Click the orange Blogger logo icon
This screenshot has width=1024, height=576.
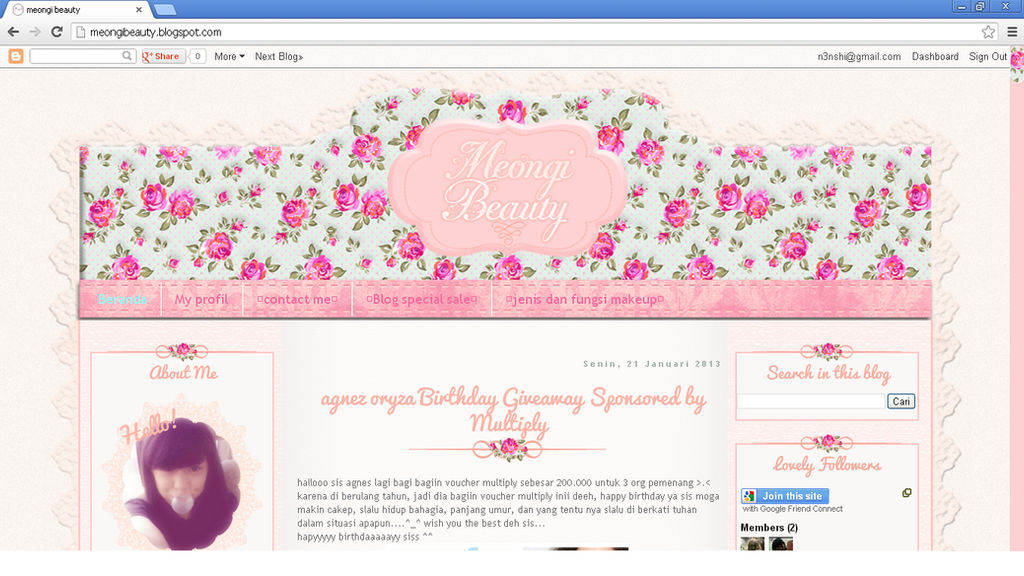click(16, 57)
